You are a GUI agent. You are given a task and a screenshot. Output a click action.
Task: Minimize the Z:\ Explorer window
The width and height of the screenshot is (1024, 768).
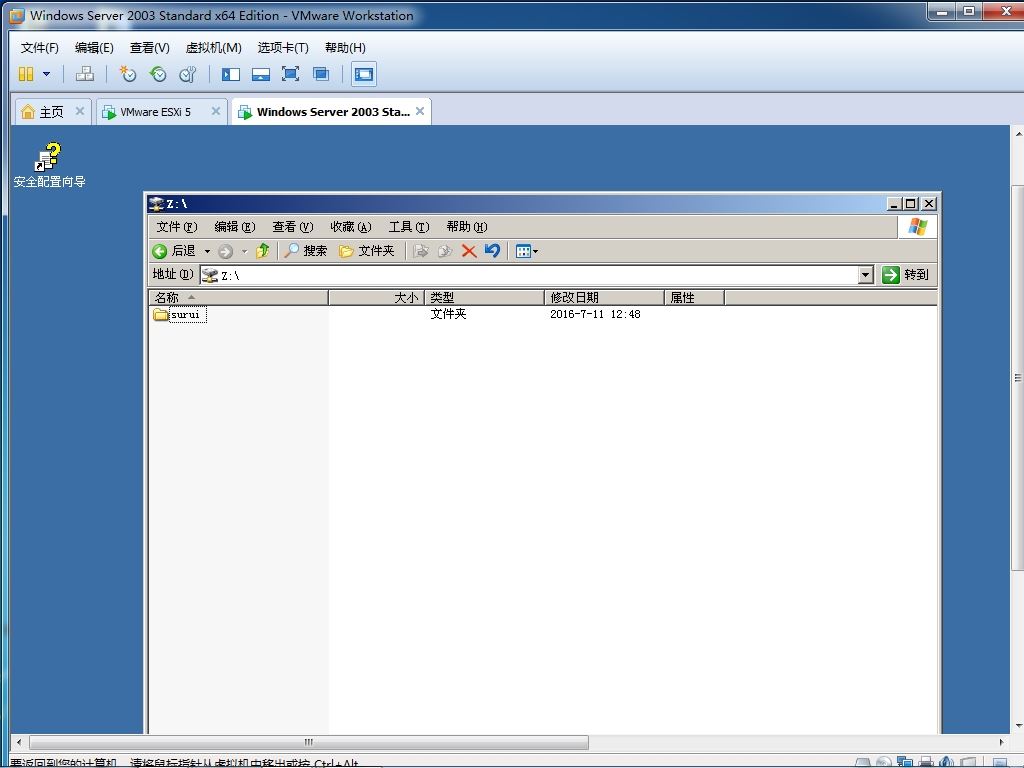point(895,204)
